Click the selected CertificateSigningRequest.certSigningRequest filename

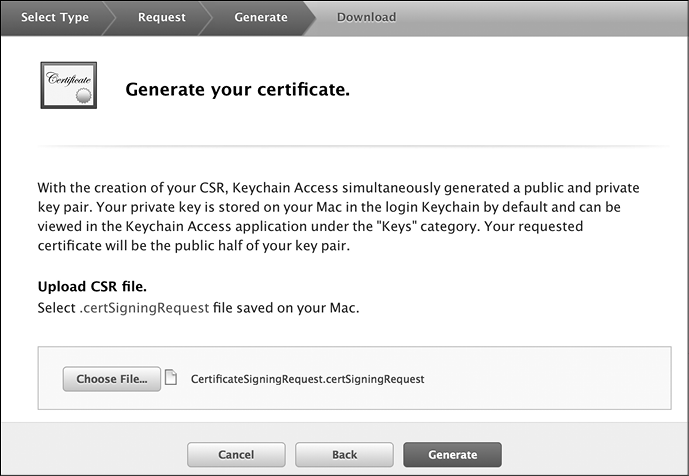[308, 379]
